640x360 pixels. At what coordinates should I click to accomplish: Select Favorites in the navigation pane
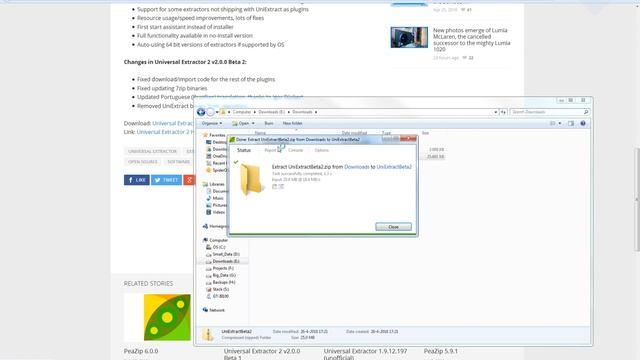pos(217,135)
